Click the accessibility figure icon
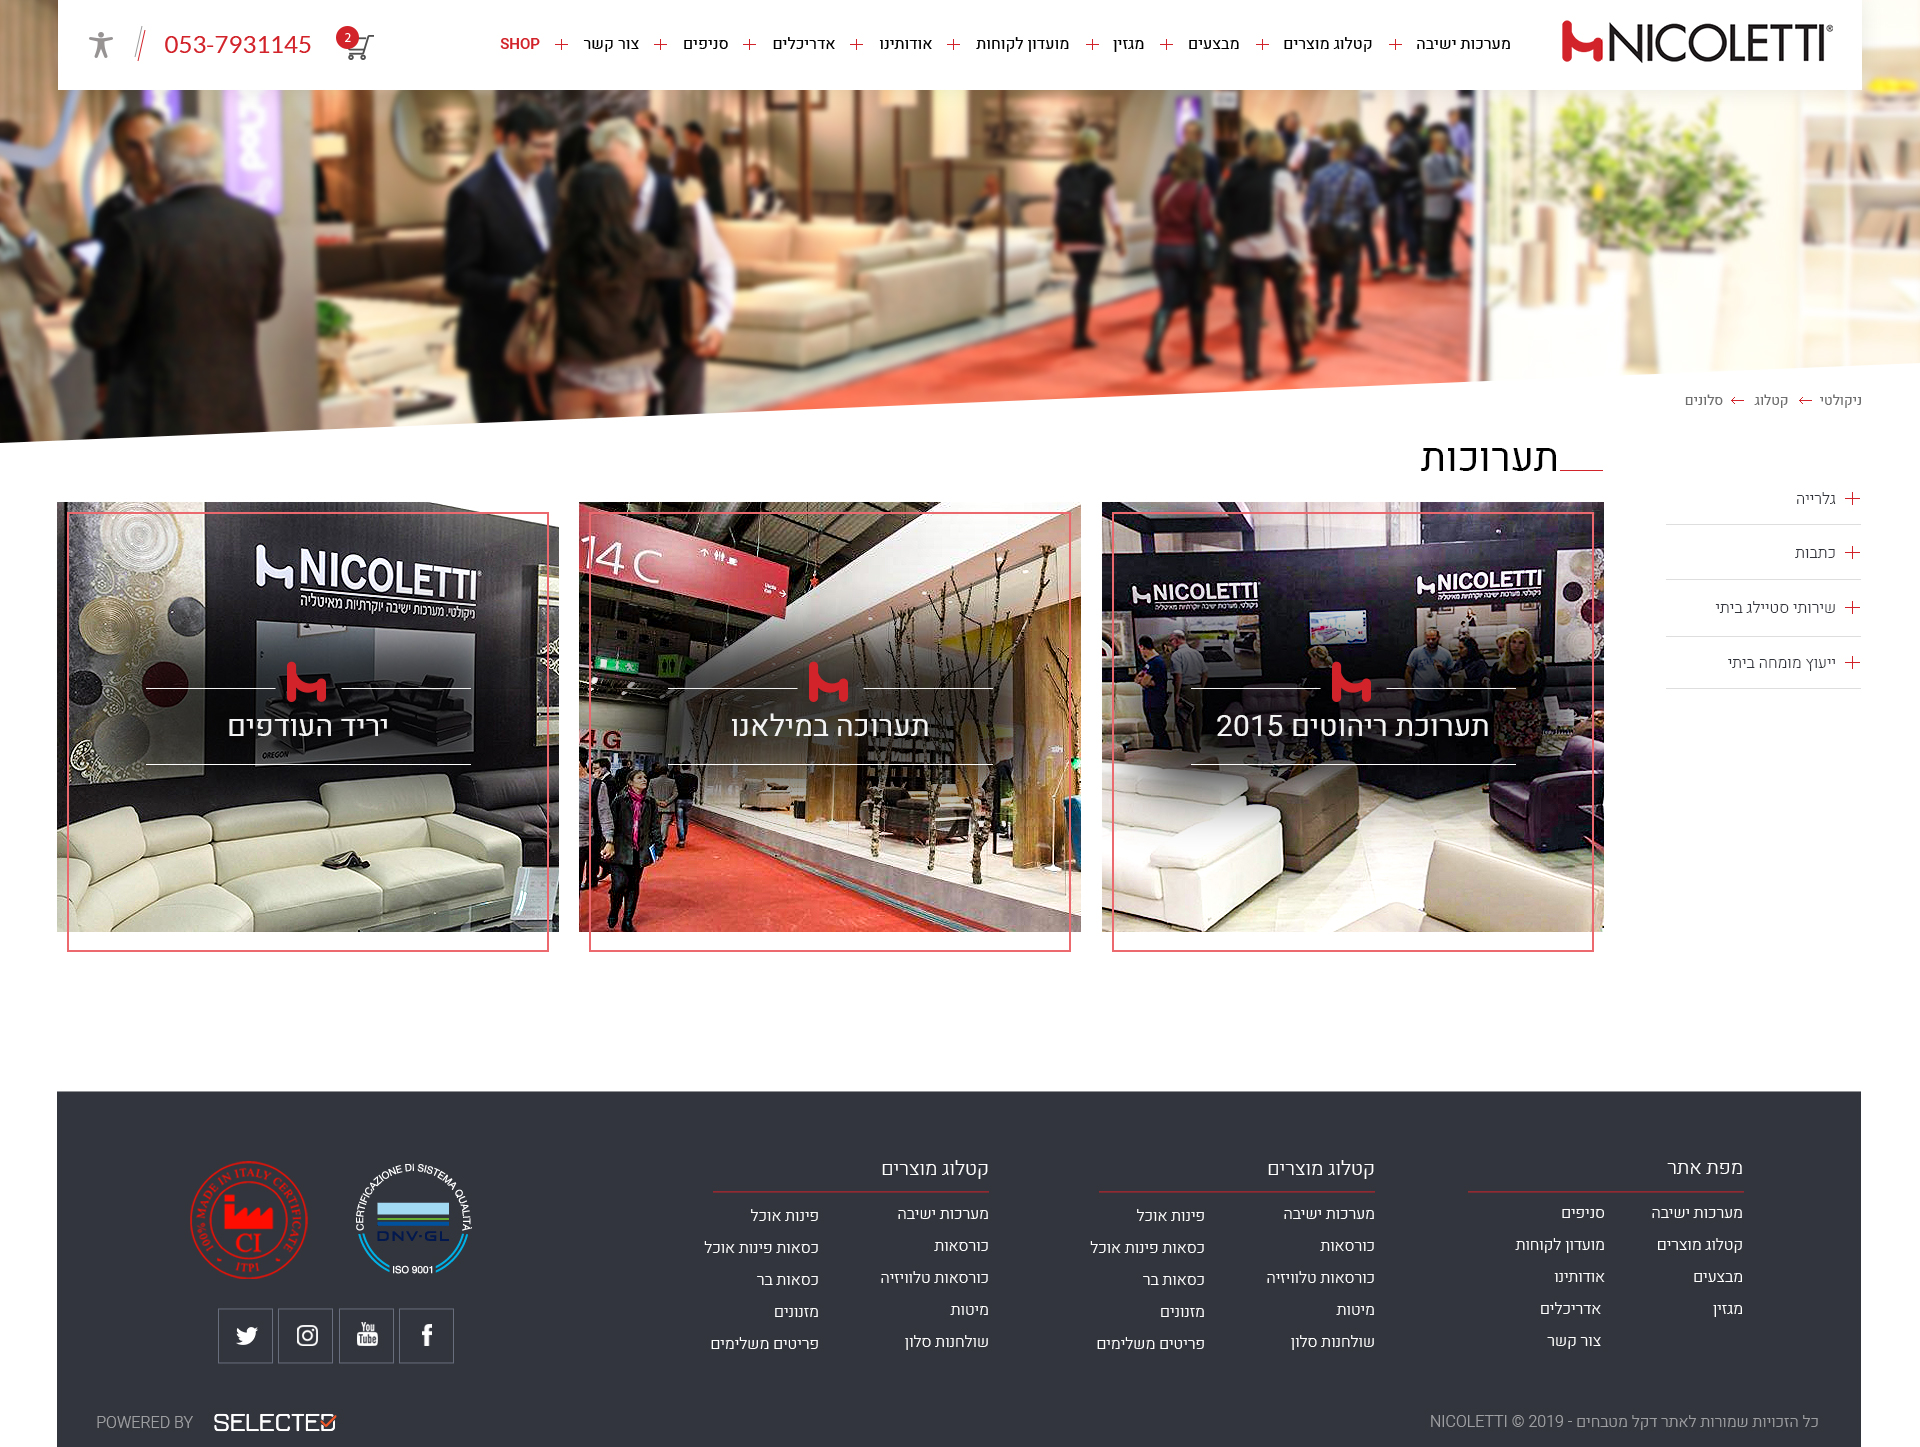The width and height of the screenshot is (1920, 1447). pos(101,45)
